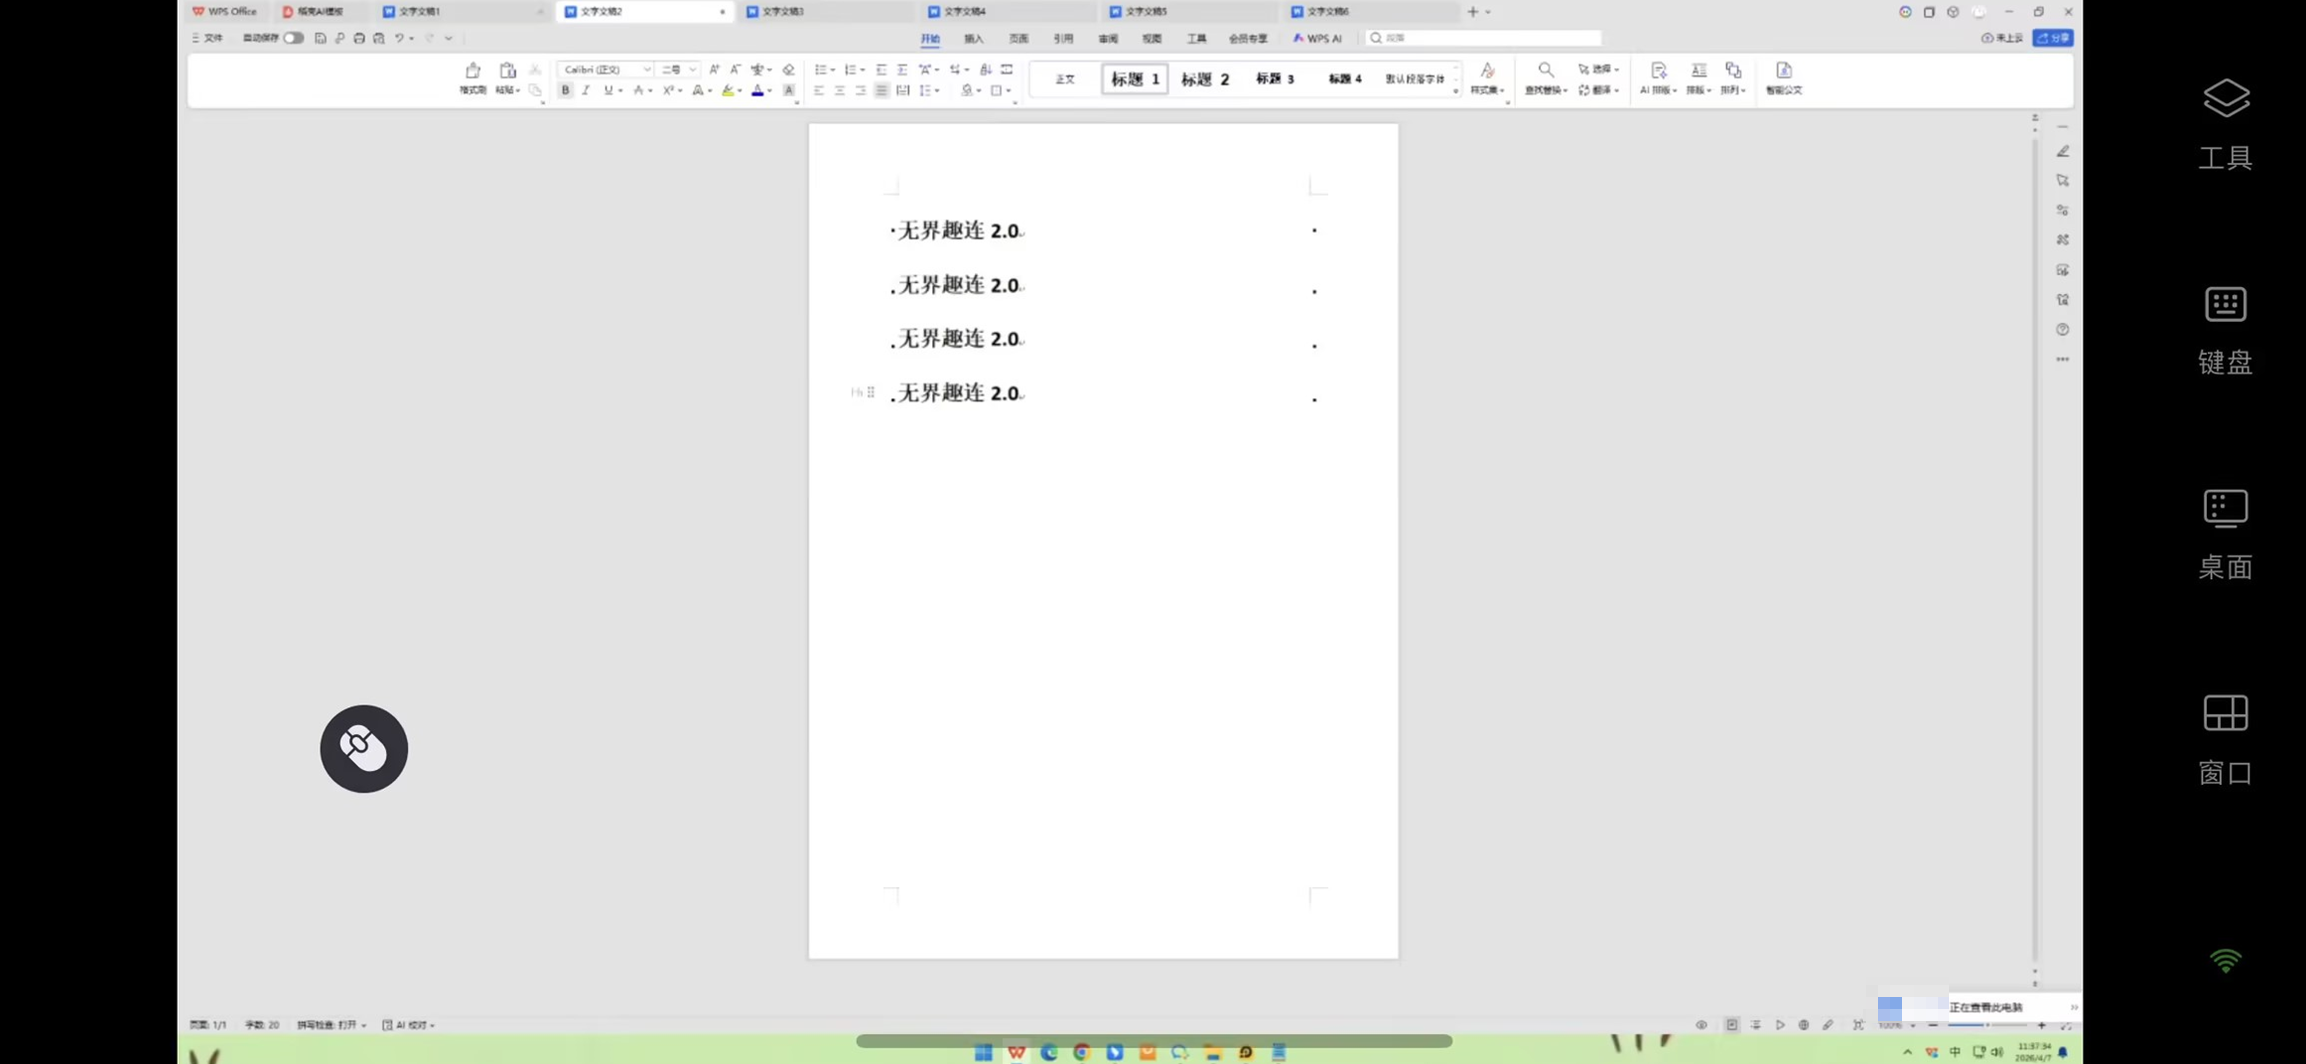This screenshot has height=1064, width=2306.
Task: Open the spell check status dropdown
Action: [332, 1025]
